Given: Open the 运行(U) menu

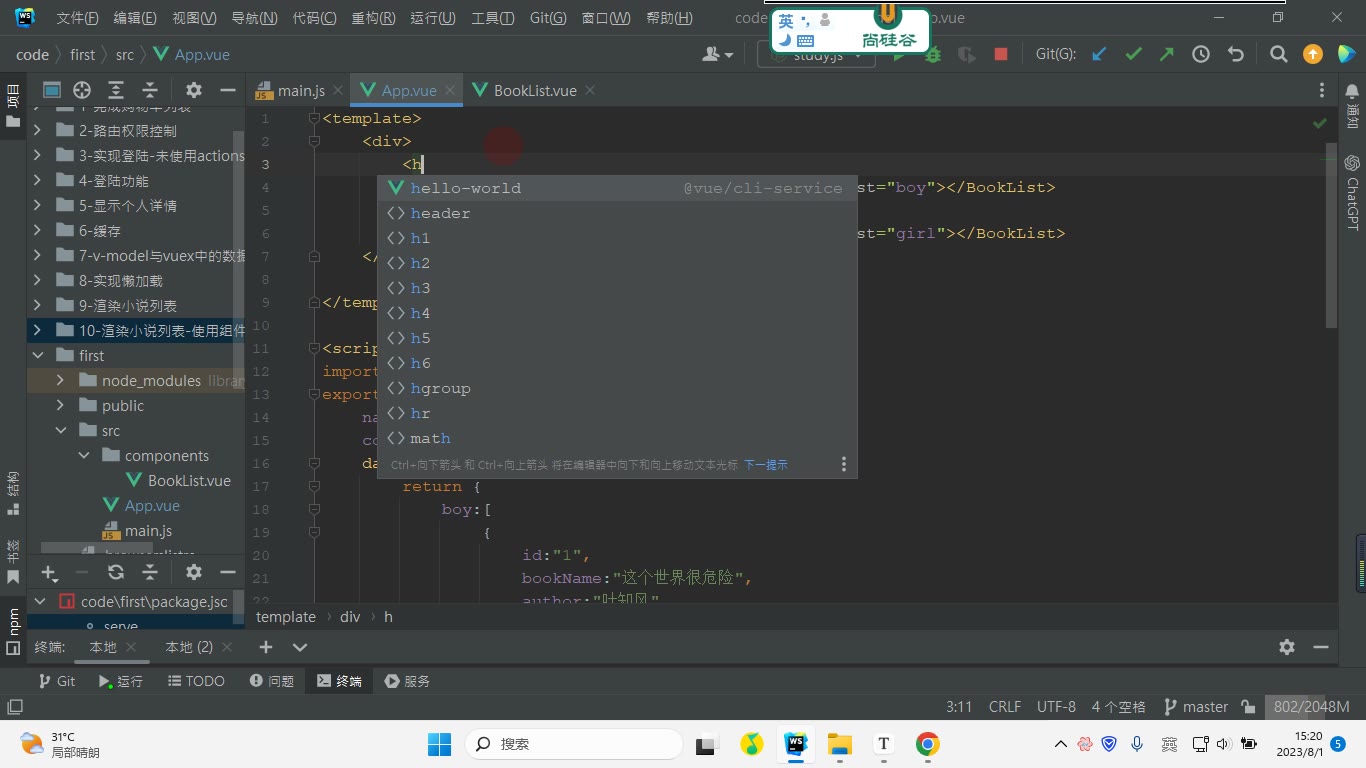Looking at the screenshot, I should [x=433, y=18].
